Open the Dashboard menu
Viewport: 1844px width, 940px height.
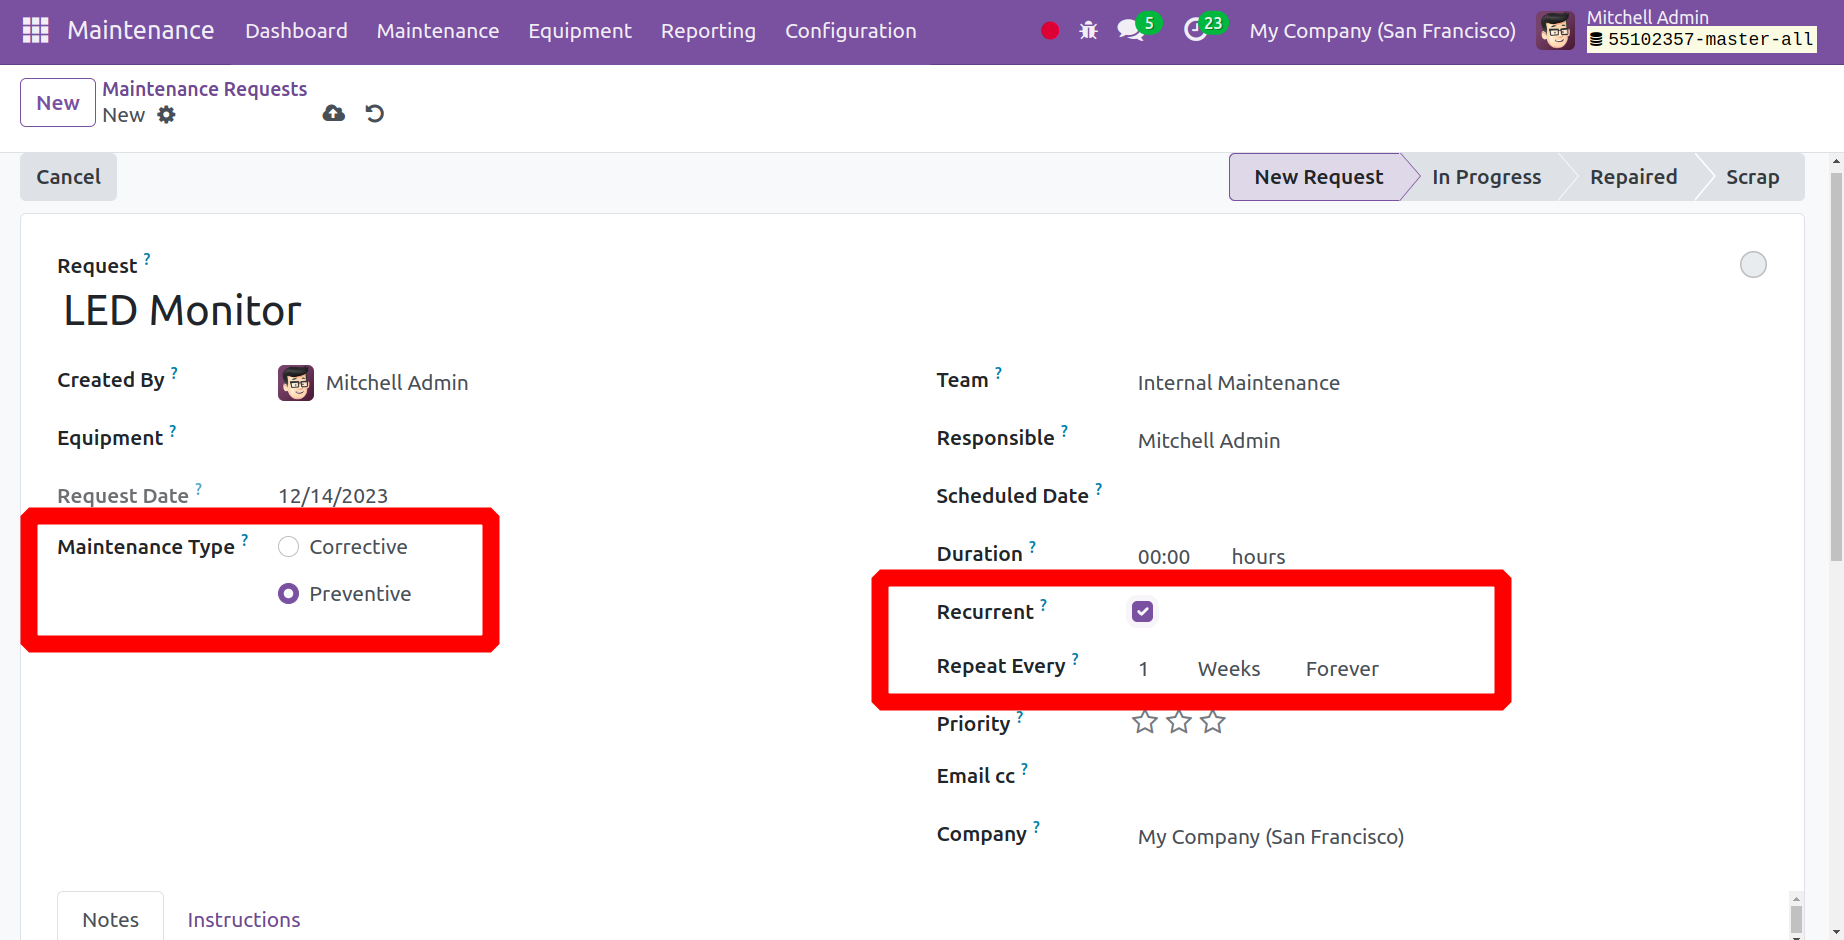pyautogui.click(x=296, y=31)
